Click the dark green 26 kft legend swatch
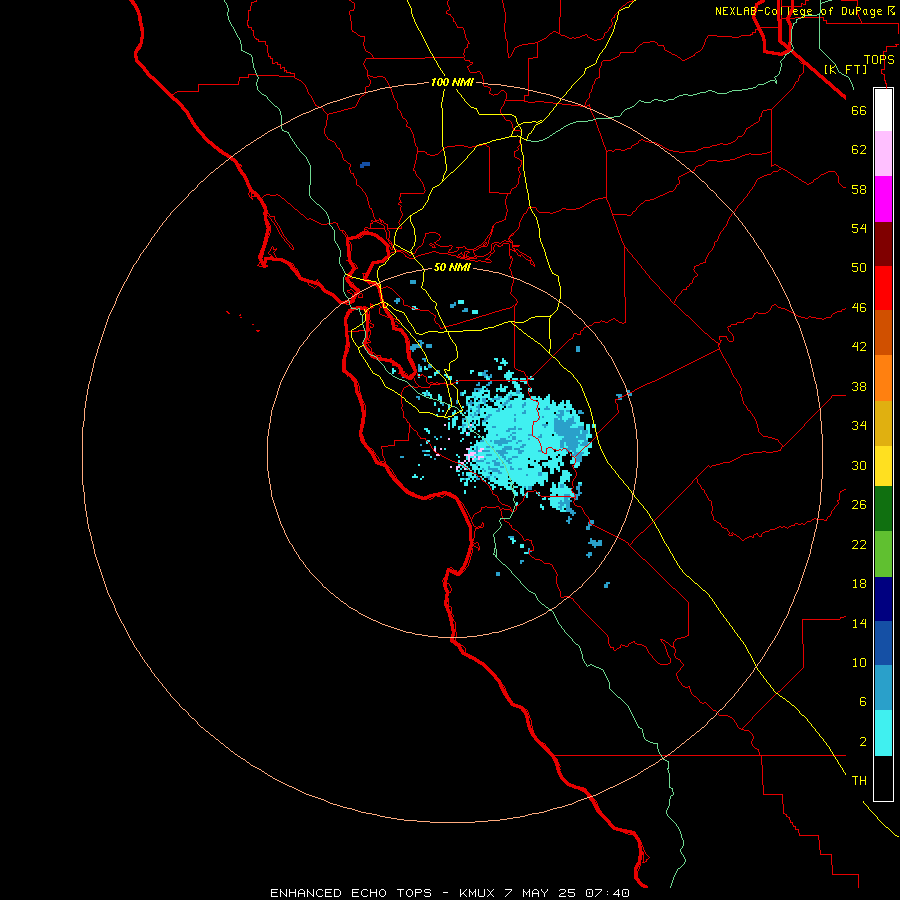 (x=883, y=509)
